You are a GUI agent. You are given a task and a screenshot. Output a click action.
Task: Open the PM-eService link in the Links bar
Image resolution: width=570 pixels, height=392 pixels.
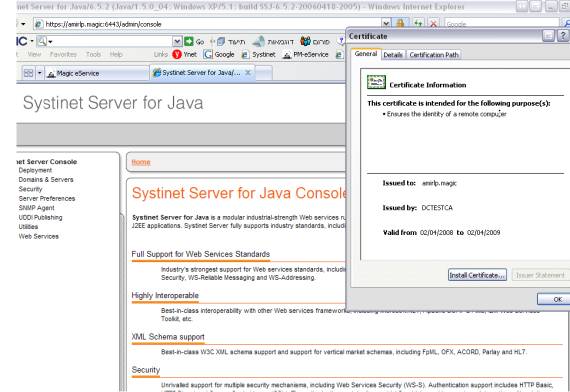coord(306,55)
